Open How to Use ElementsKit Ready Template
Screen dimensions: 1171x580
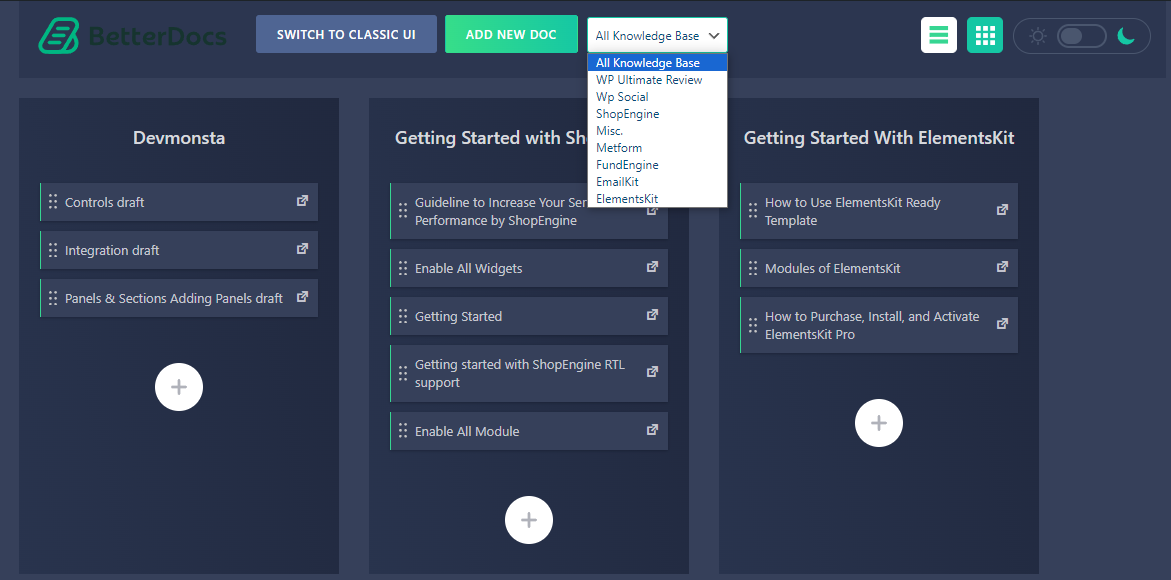853,211
